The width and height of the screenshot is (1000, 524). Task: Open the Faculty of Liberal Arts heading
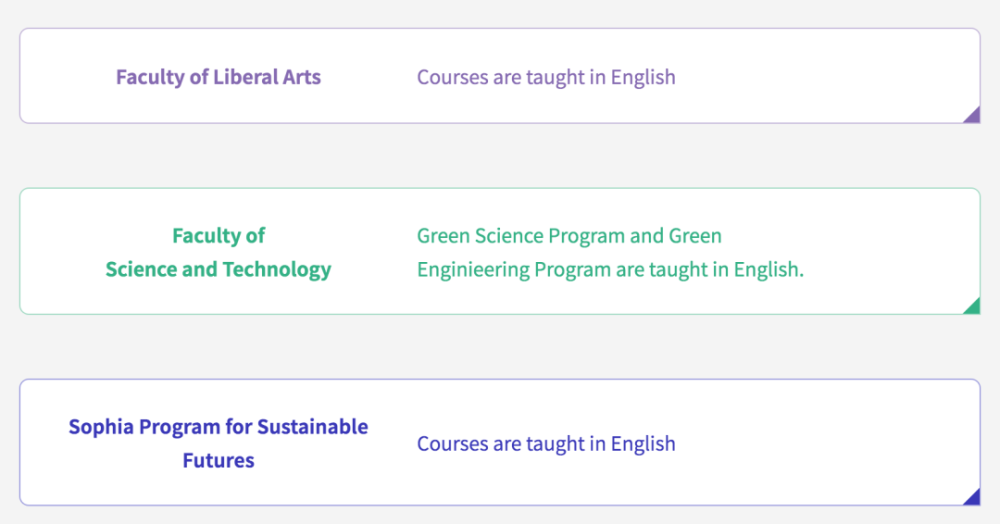(218, 76)
